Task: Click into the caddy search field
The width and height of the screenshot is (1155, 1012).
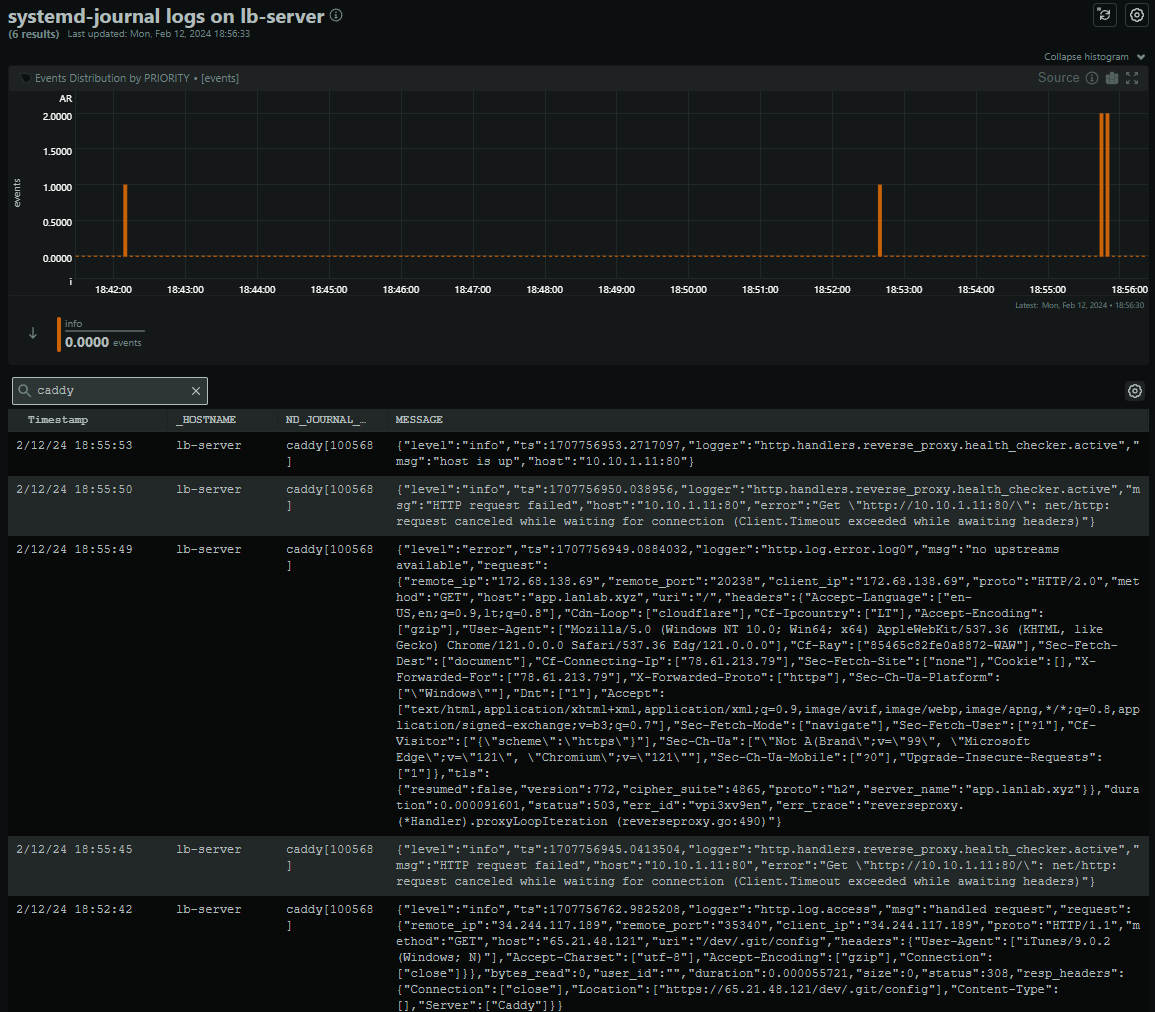Action: point(110,391)
